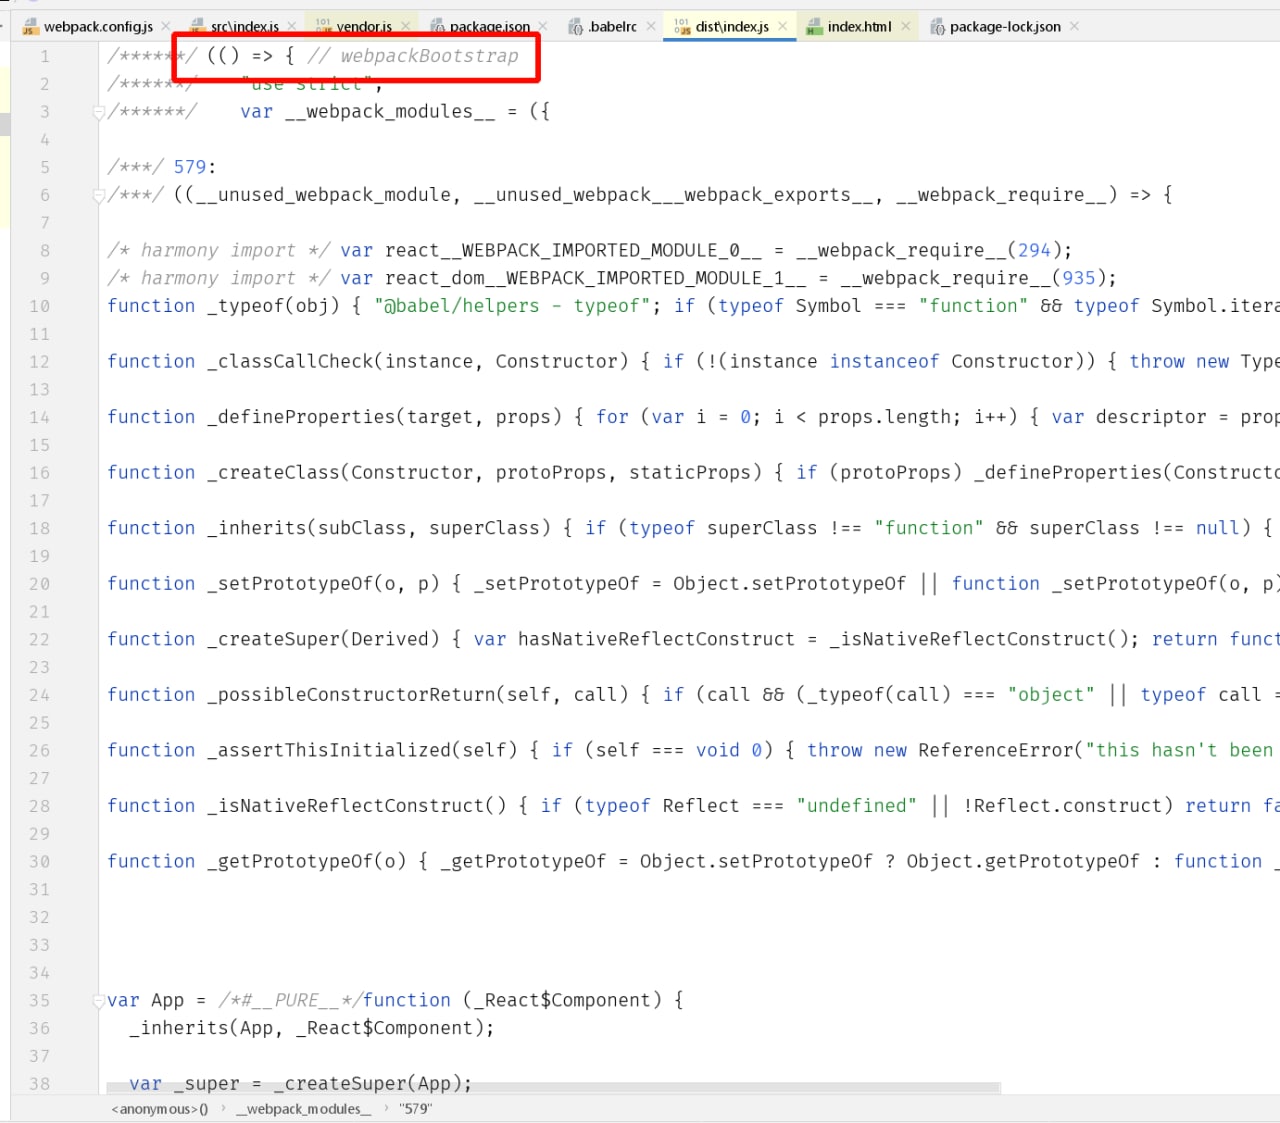Click the _assertThisInitialized function name
1280x1123 pixels.
point(329,750)
